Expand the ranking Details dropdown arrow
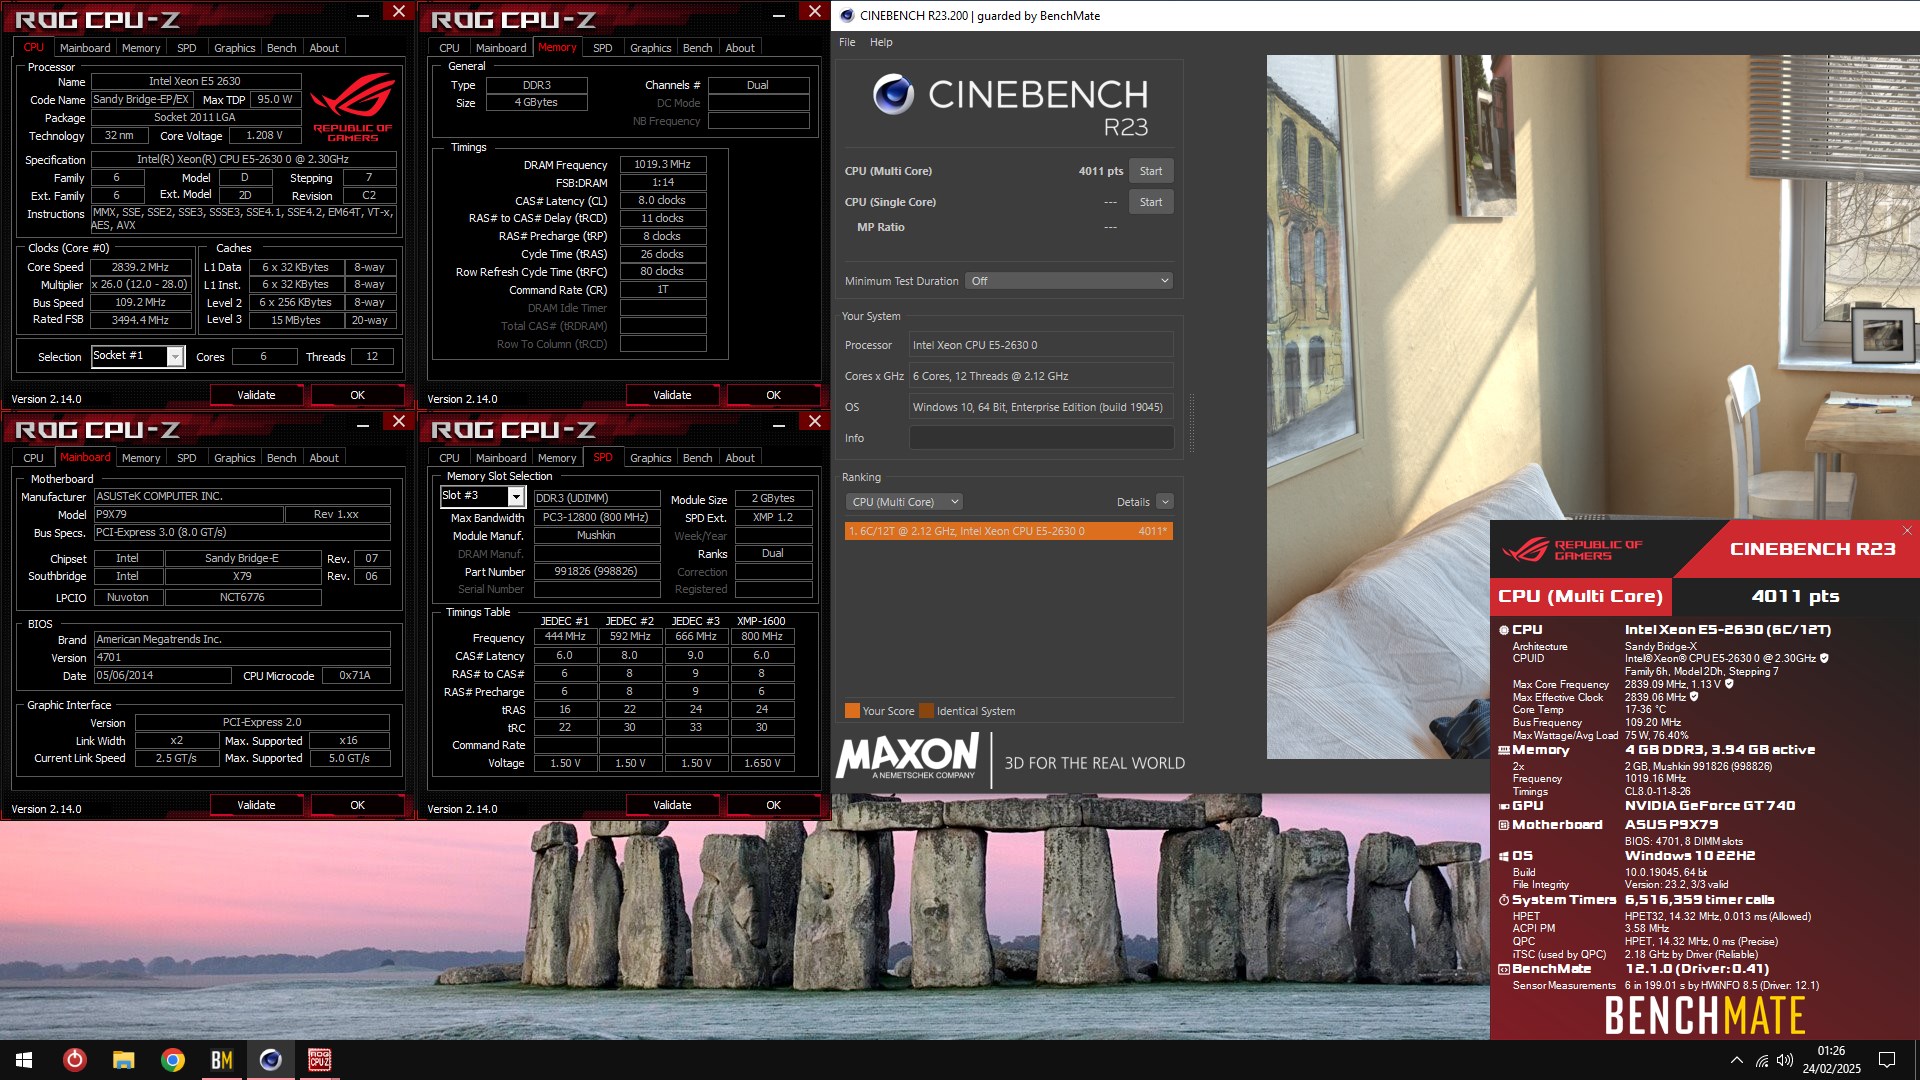 coord(1164,502)
